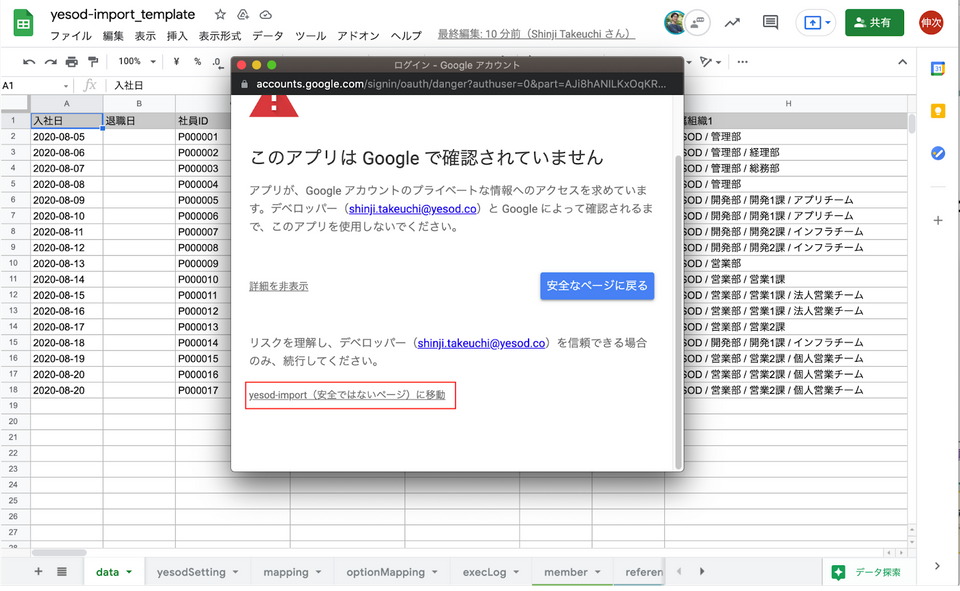Image resolution: width=960 pixels, height=591 pixels.
Task: Open the 表示形式 menu
Action: [219, 36]
